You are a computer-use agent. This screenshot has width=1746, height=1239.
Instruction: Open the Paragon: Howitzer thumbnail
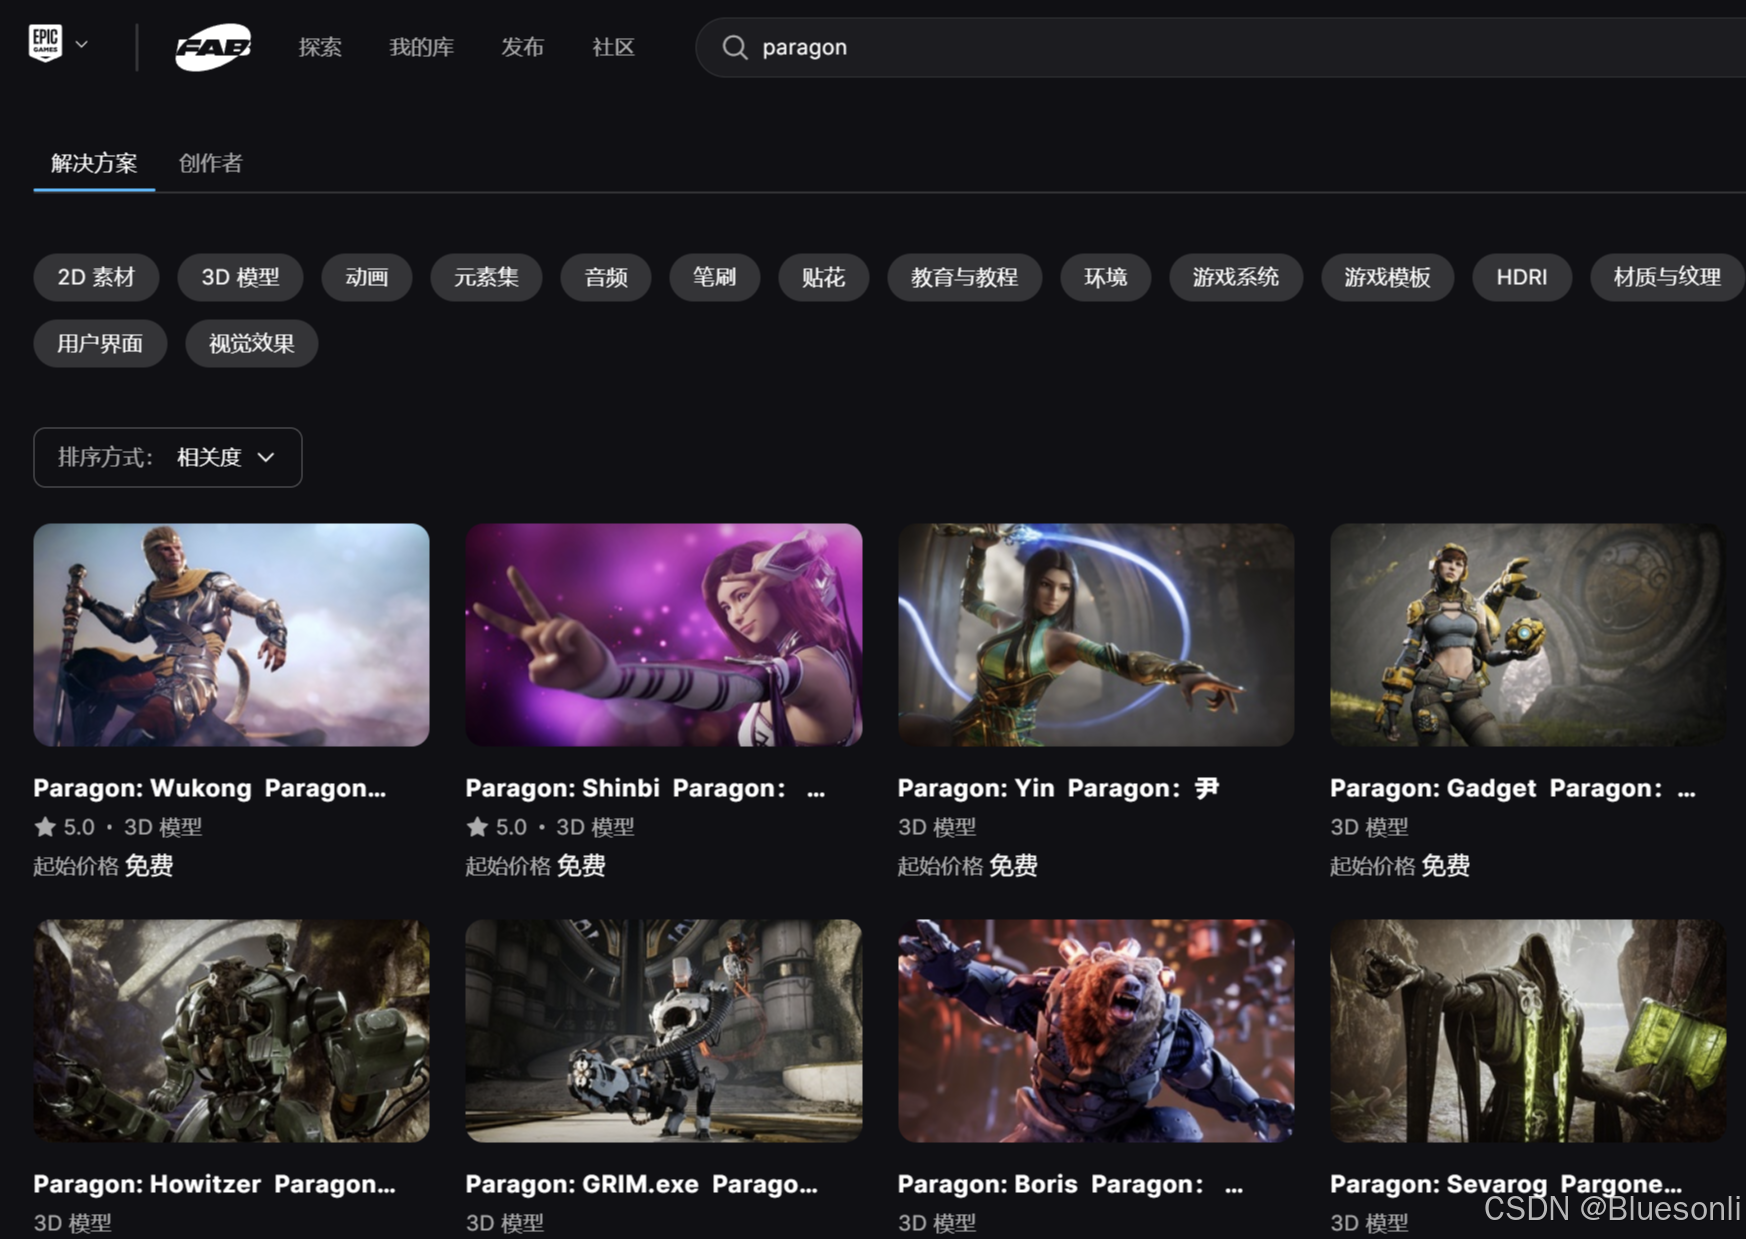tap(231, 1031)
